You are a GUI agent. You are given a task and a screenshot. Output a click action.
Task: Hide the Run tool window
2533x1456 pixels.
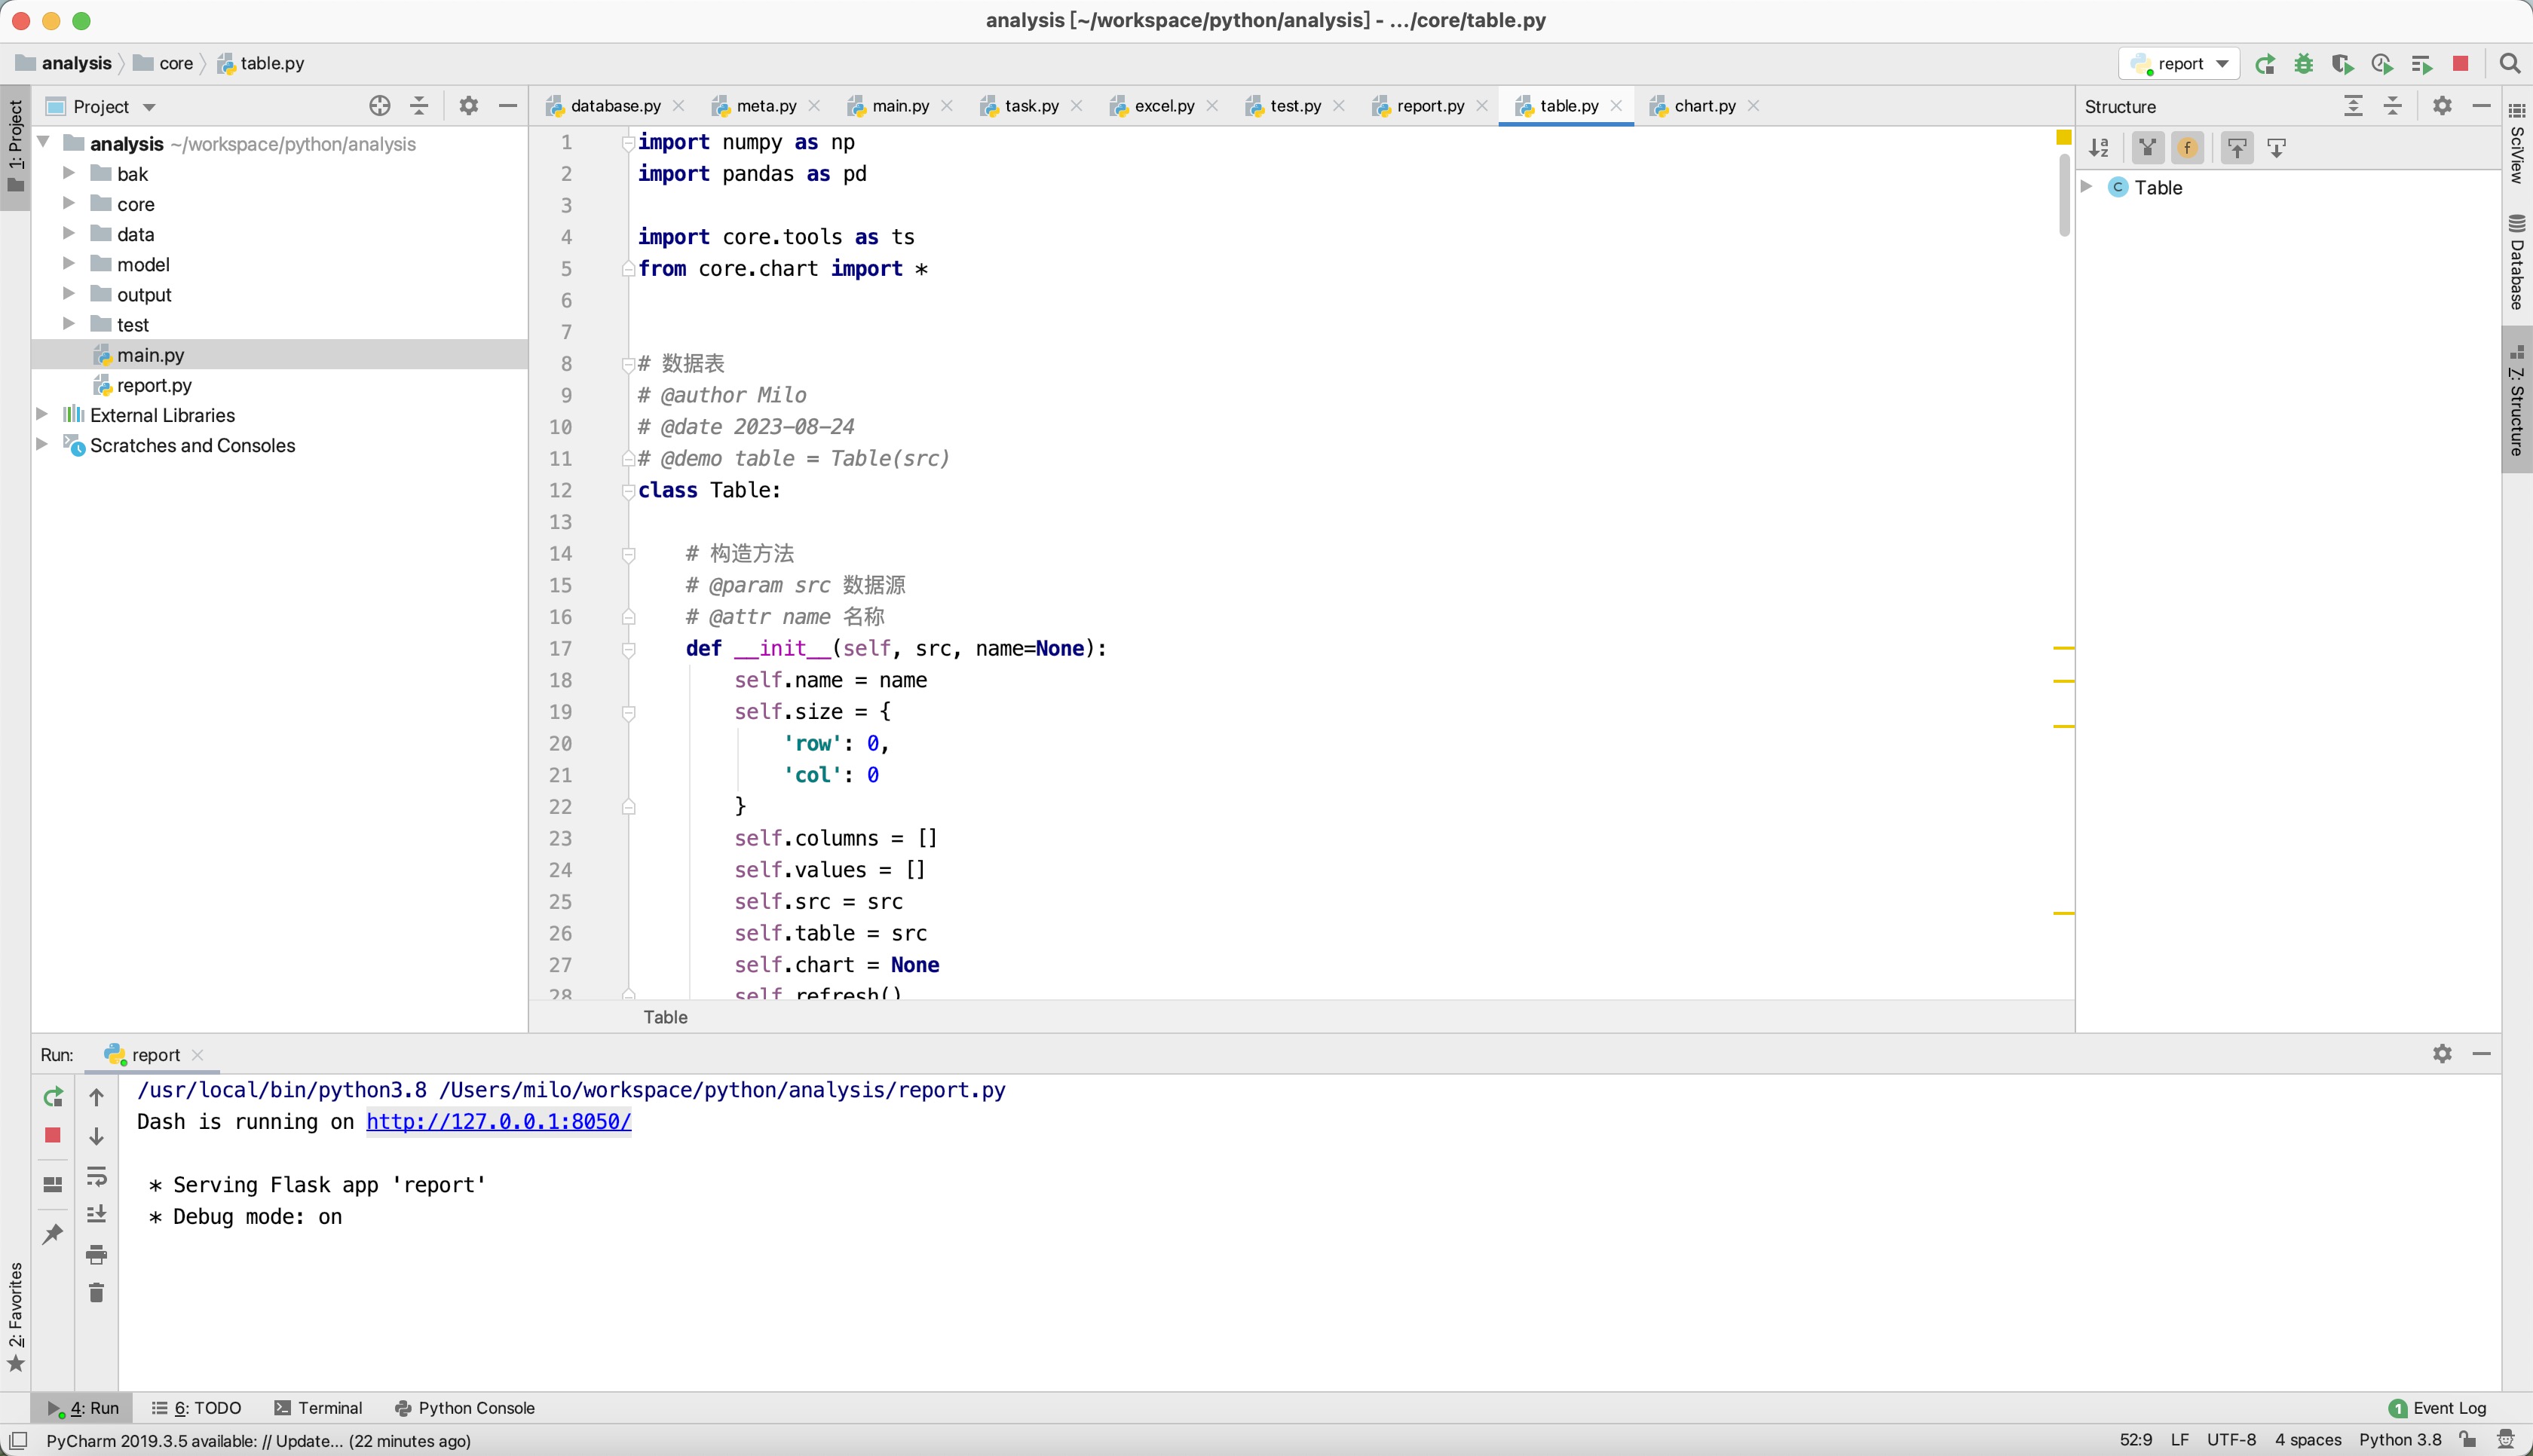click(2481, 1054)
